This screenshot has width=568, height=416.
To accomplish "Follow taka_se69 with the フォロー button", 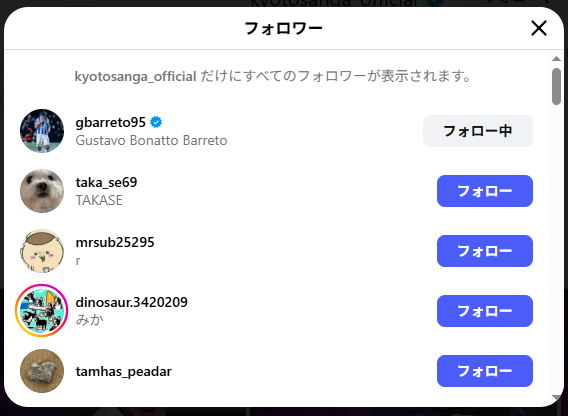I will pyautogui.click(x=485, y=191).
